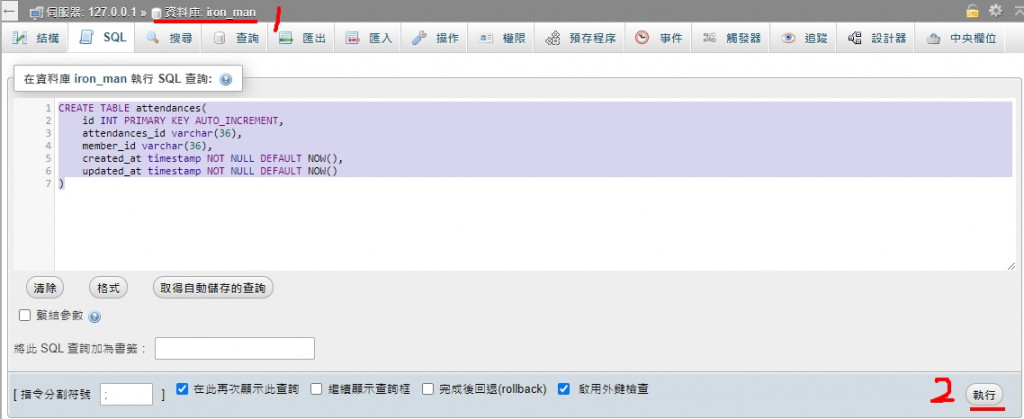Click the SQL bookmark name field
Screen dimensions: 1024x419
234,349
